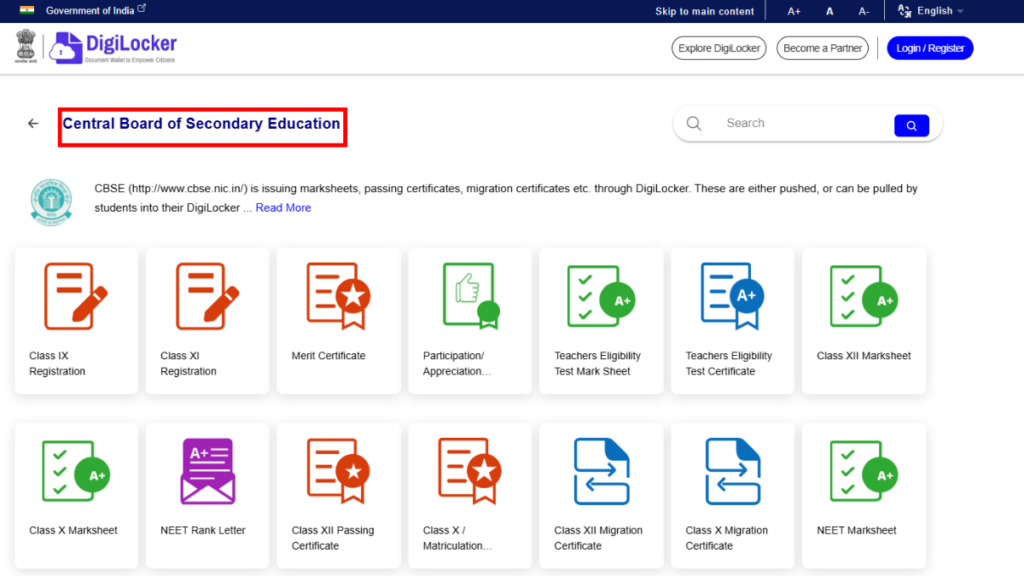This screenshot has height=576, width=1024.
Task: Select the Participation/Appreciation certificate icon
Action: tap(471, 295)
